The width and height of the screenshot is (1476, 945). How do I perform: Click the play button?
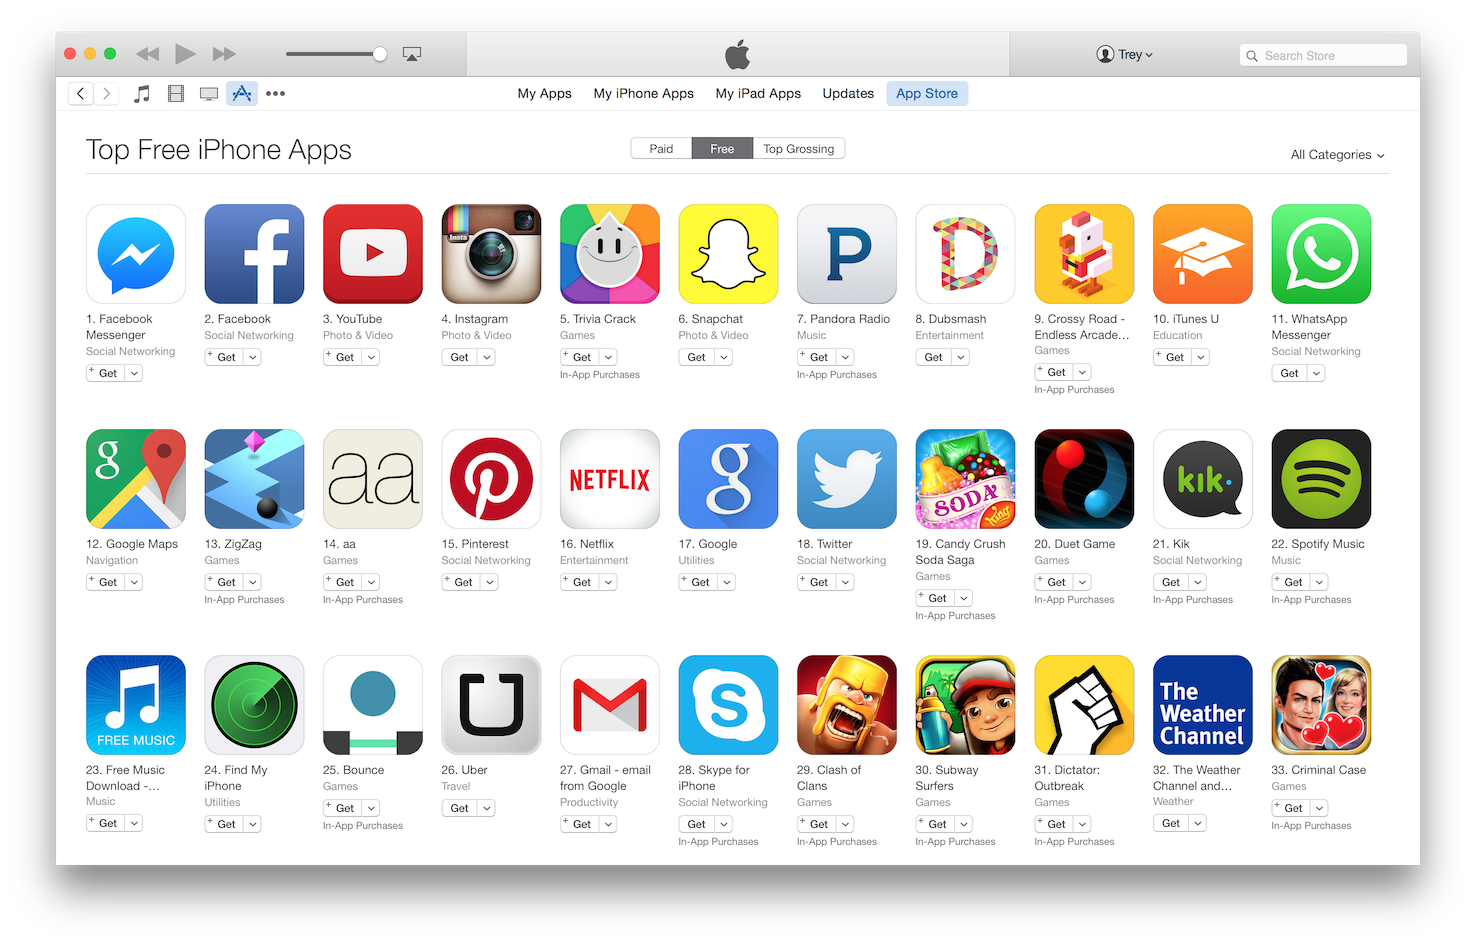[185, 54]
